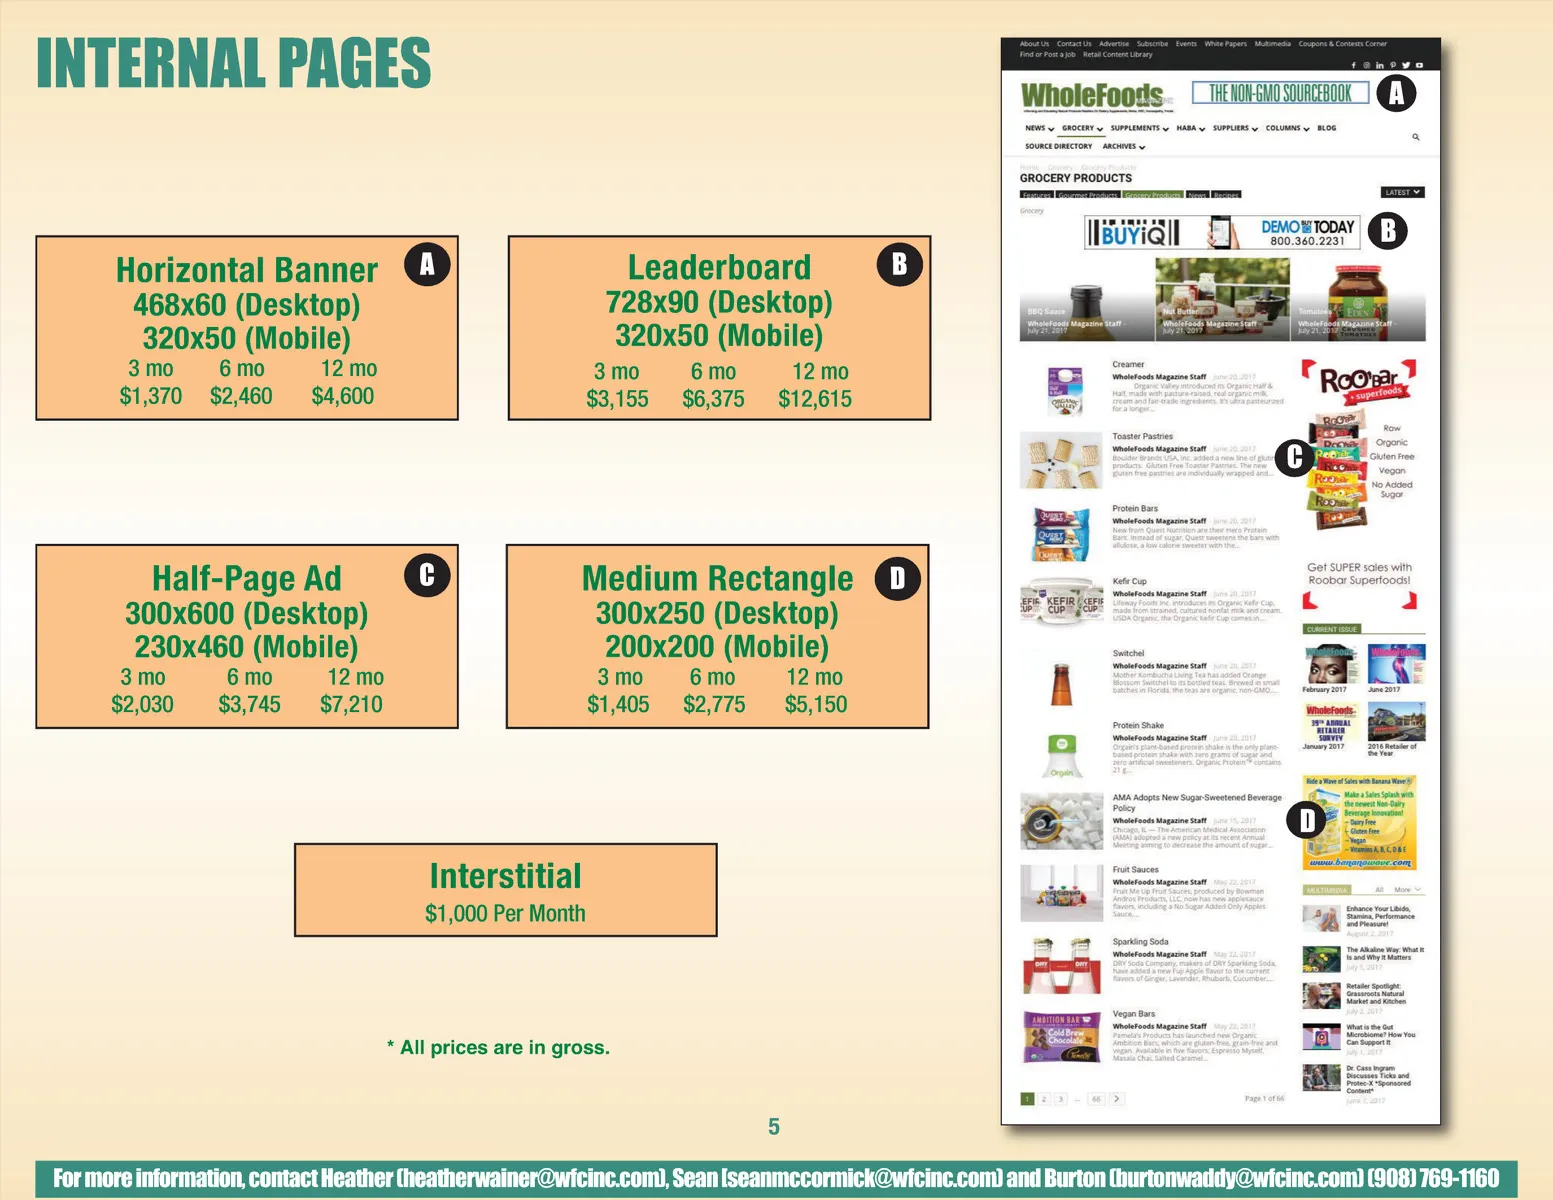Expand the SUPPLEMENTS menu dropdown
Image resolution: width=1553 pixels, height=1200 pixels.
[1139, 128]
